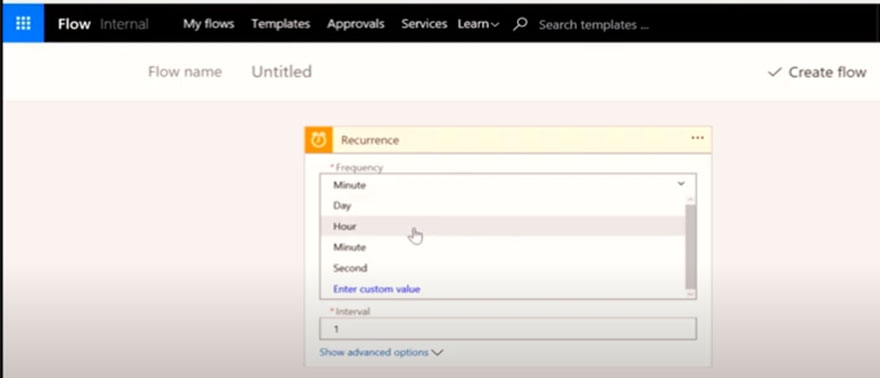Expand the Learn menu chevron
This screenshot has height=378, width=880.
tap(494, 25)
